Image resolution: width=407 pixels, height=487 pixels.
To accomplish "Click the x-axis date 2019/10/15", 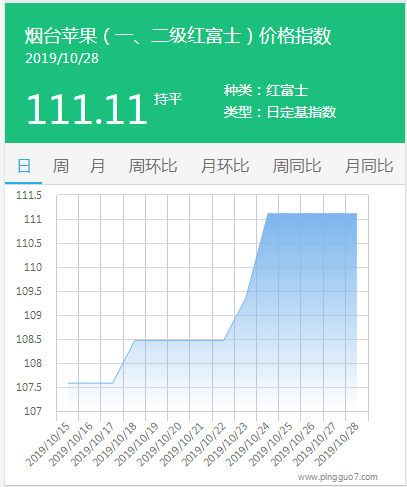I will click(x=48, y=444).
